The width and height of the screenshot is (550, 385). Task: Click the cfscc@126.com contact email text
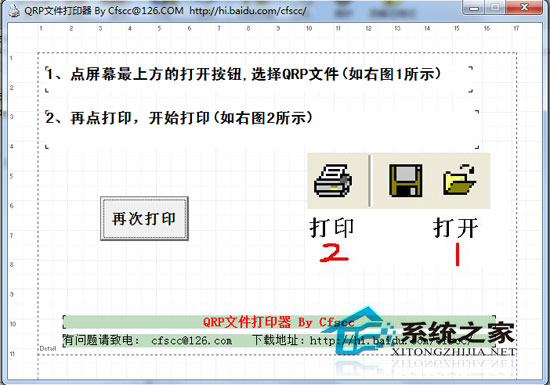coord(192,340)
